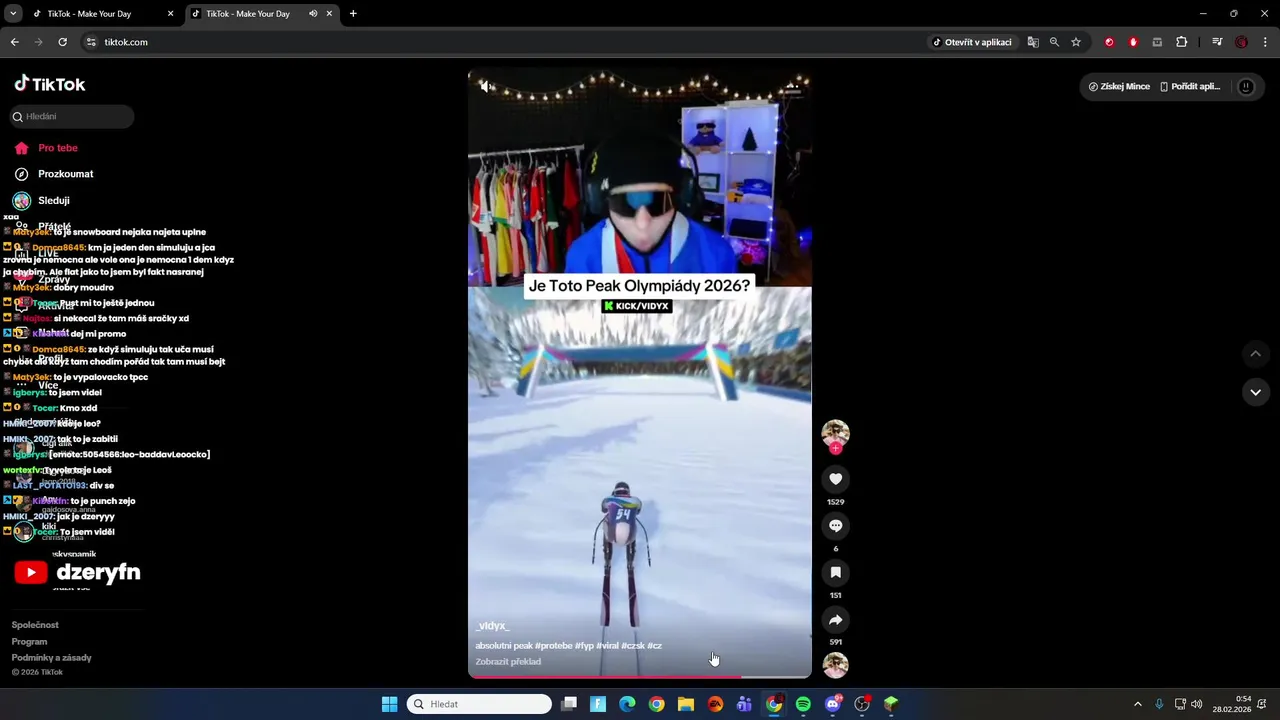The image size is (1280, 720).
Task: Click the taskbar Hledat search box
Action: (480, 704)
